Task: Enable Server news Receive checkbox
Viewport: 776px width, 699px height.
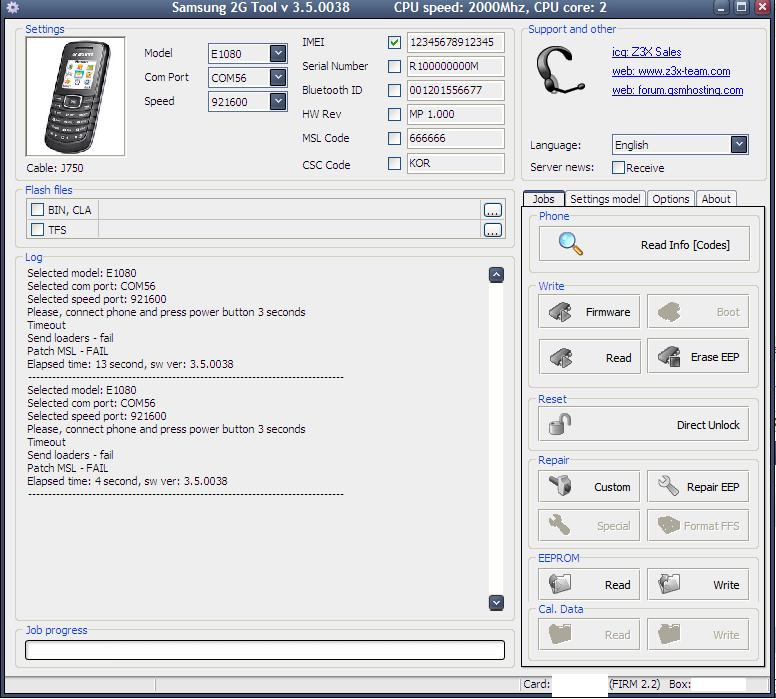Action: (x=618, y=167)
